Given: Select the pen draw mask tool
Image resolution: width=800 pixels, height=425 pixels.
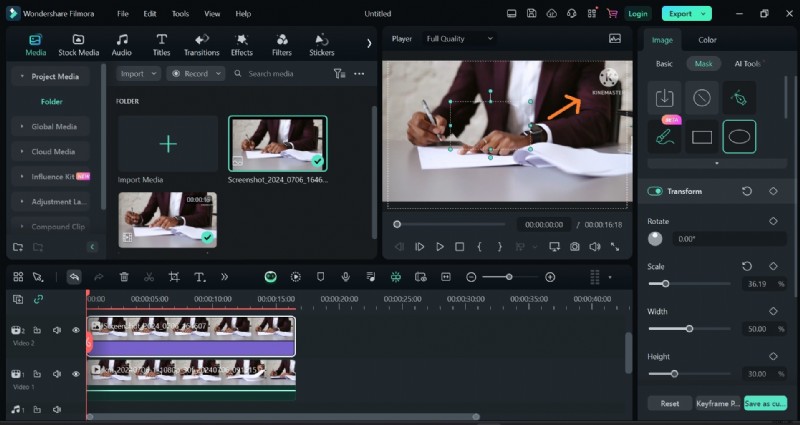Looking at the screenshot, I should tap(739, 97).
